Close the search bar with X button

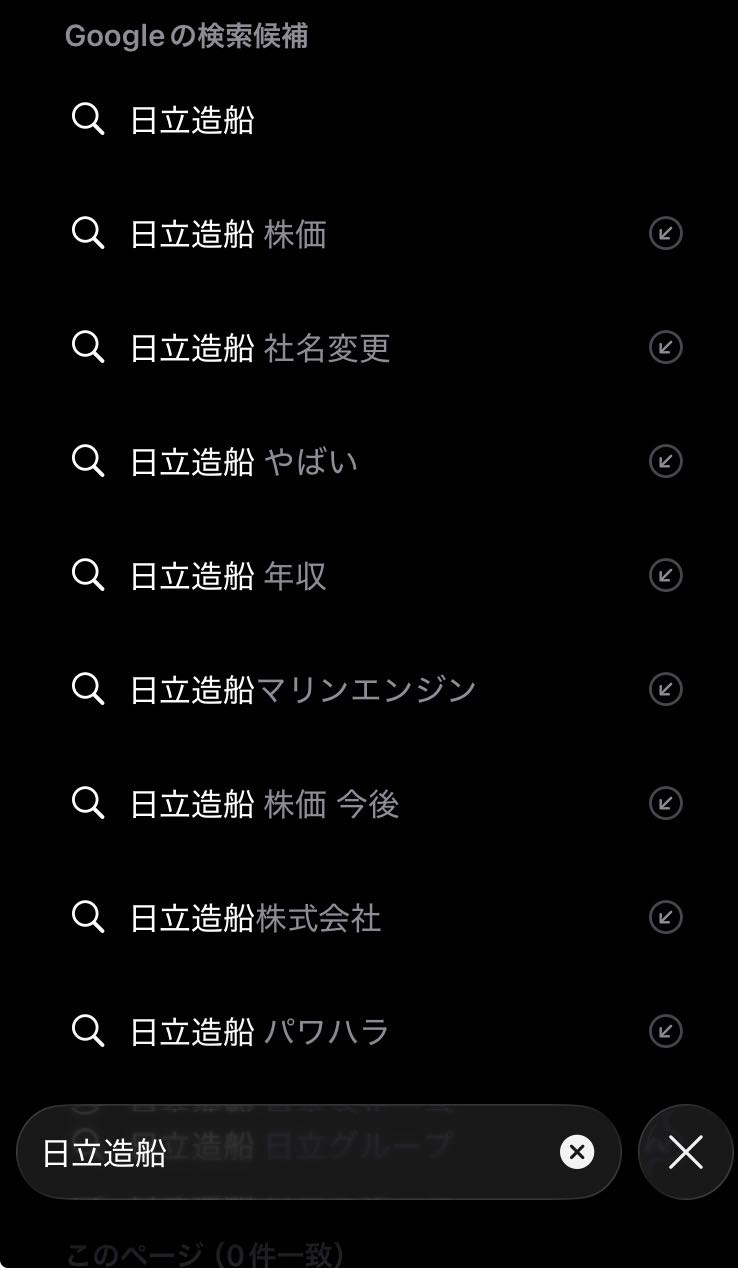point(686,1152)
